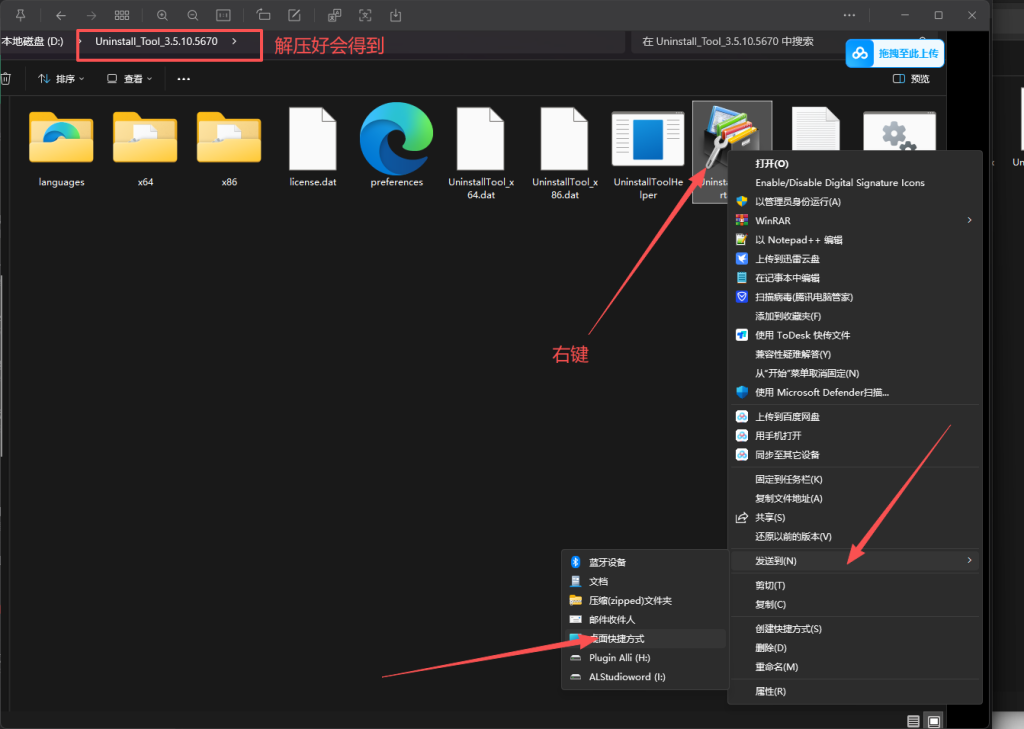Choose Enable/Disable Digital Signature Icons
This screenshot has width=1024, height=729.
point(856,182)
